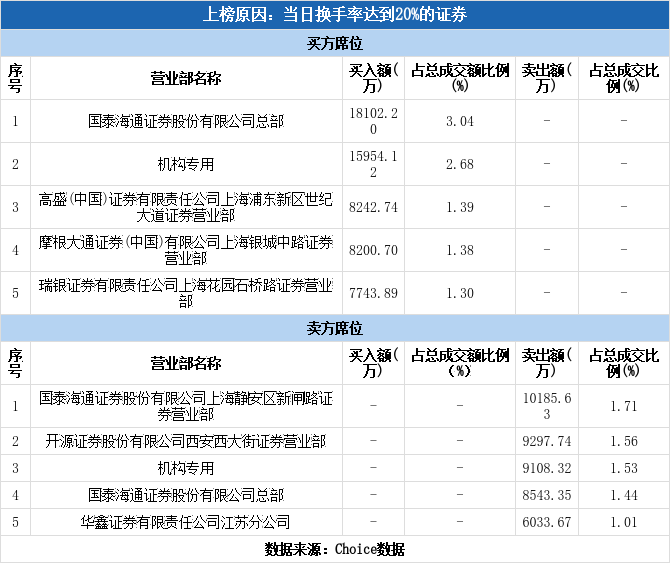This screenshot has height=563, width=670.
Task: Click the ratio value 1.44
Action: tap(624, 495)
